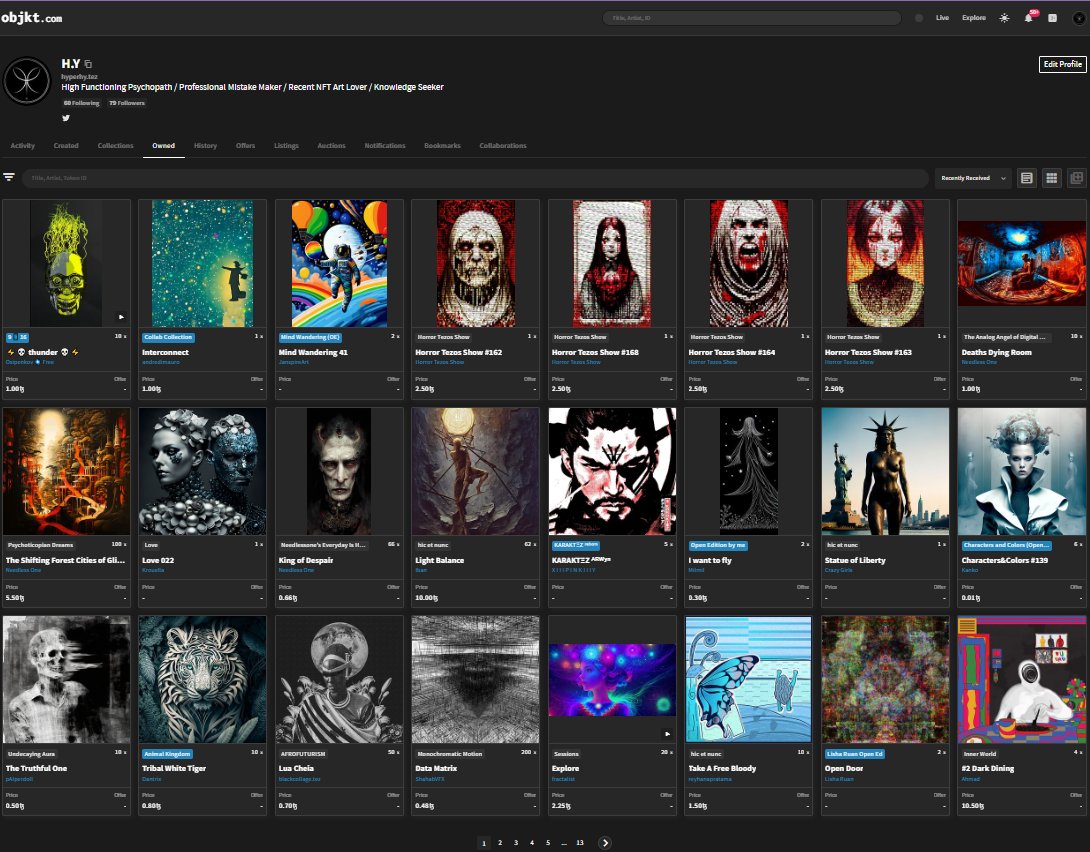Click the Mind Wandering (OE) collection tag
Viewport: 1090px width, 852px height.
click(310, 337)
